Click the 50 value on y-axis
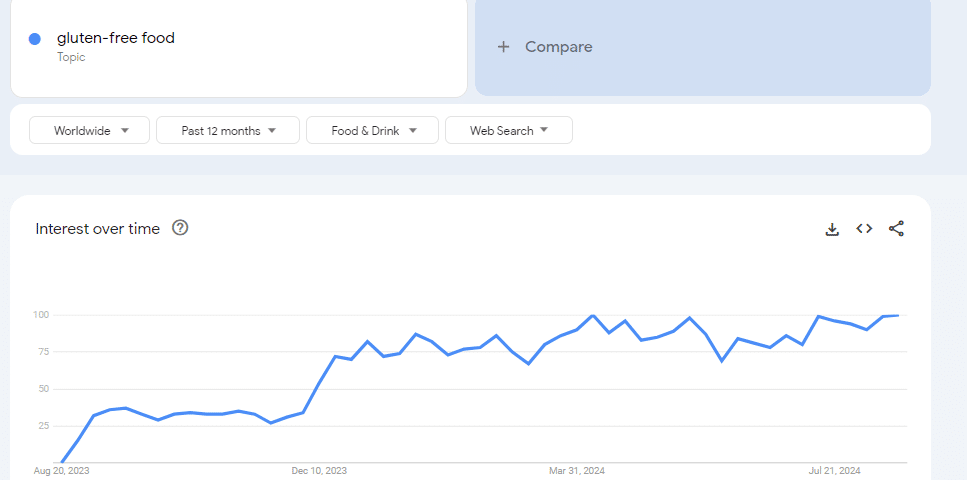The height and width of the screenshot is (480, 967). [44, 389]
